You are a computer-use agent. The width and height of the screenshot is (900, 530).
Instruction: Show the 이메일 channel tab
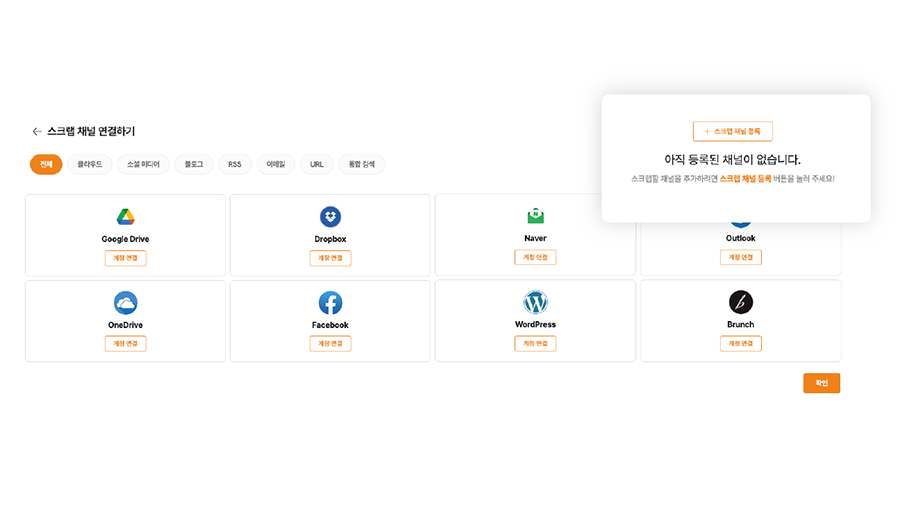pos(275,164)
